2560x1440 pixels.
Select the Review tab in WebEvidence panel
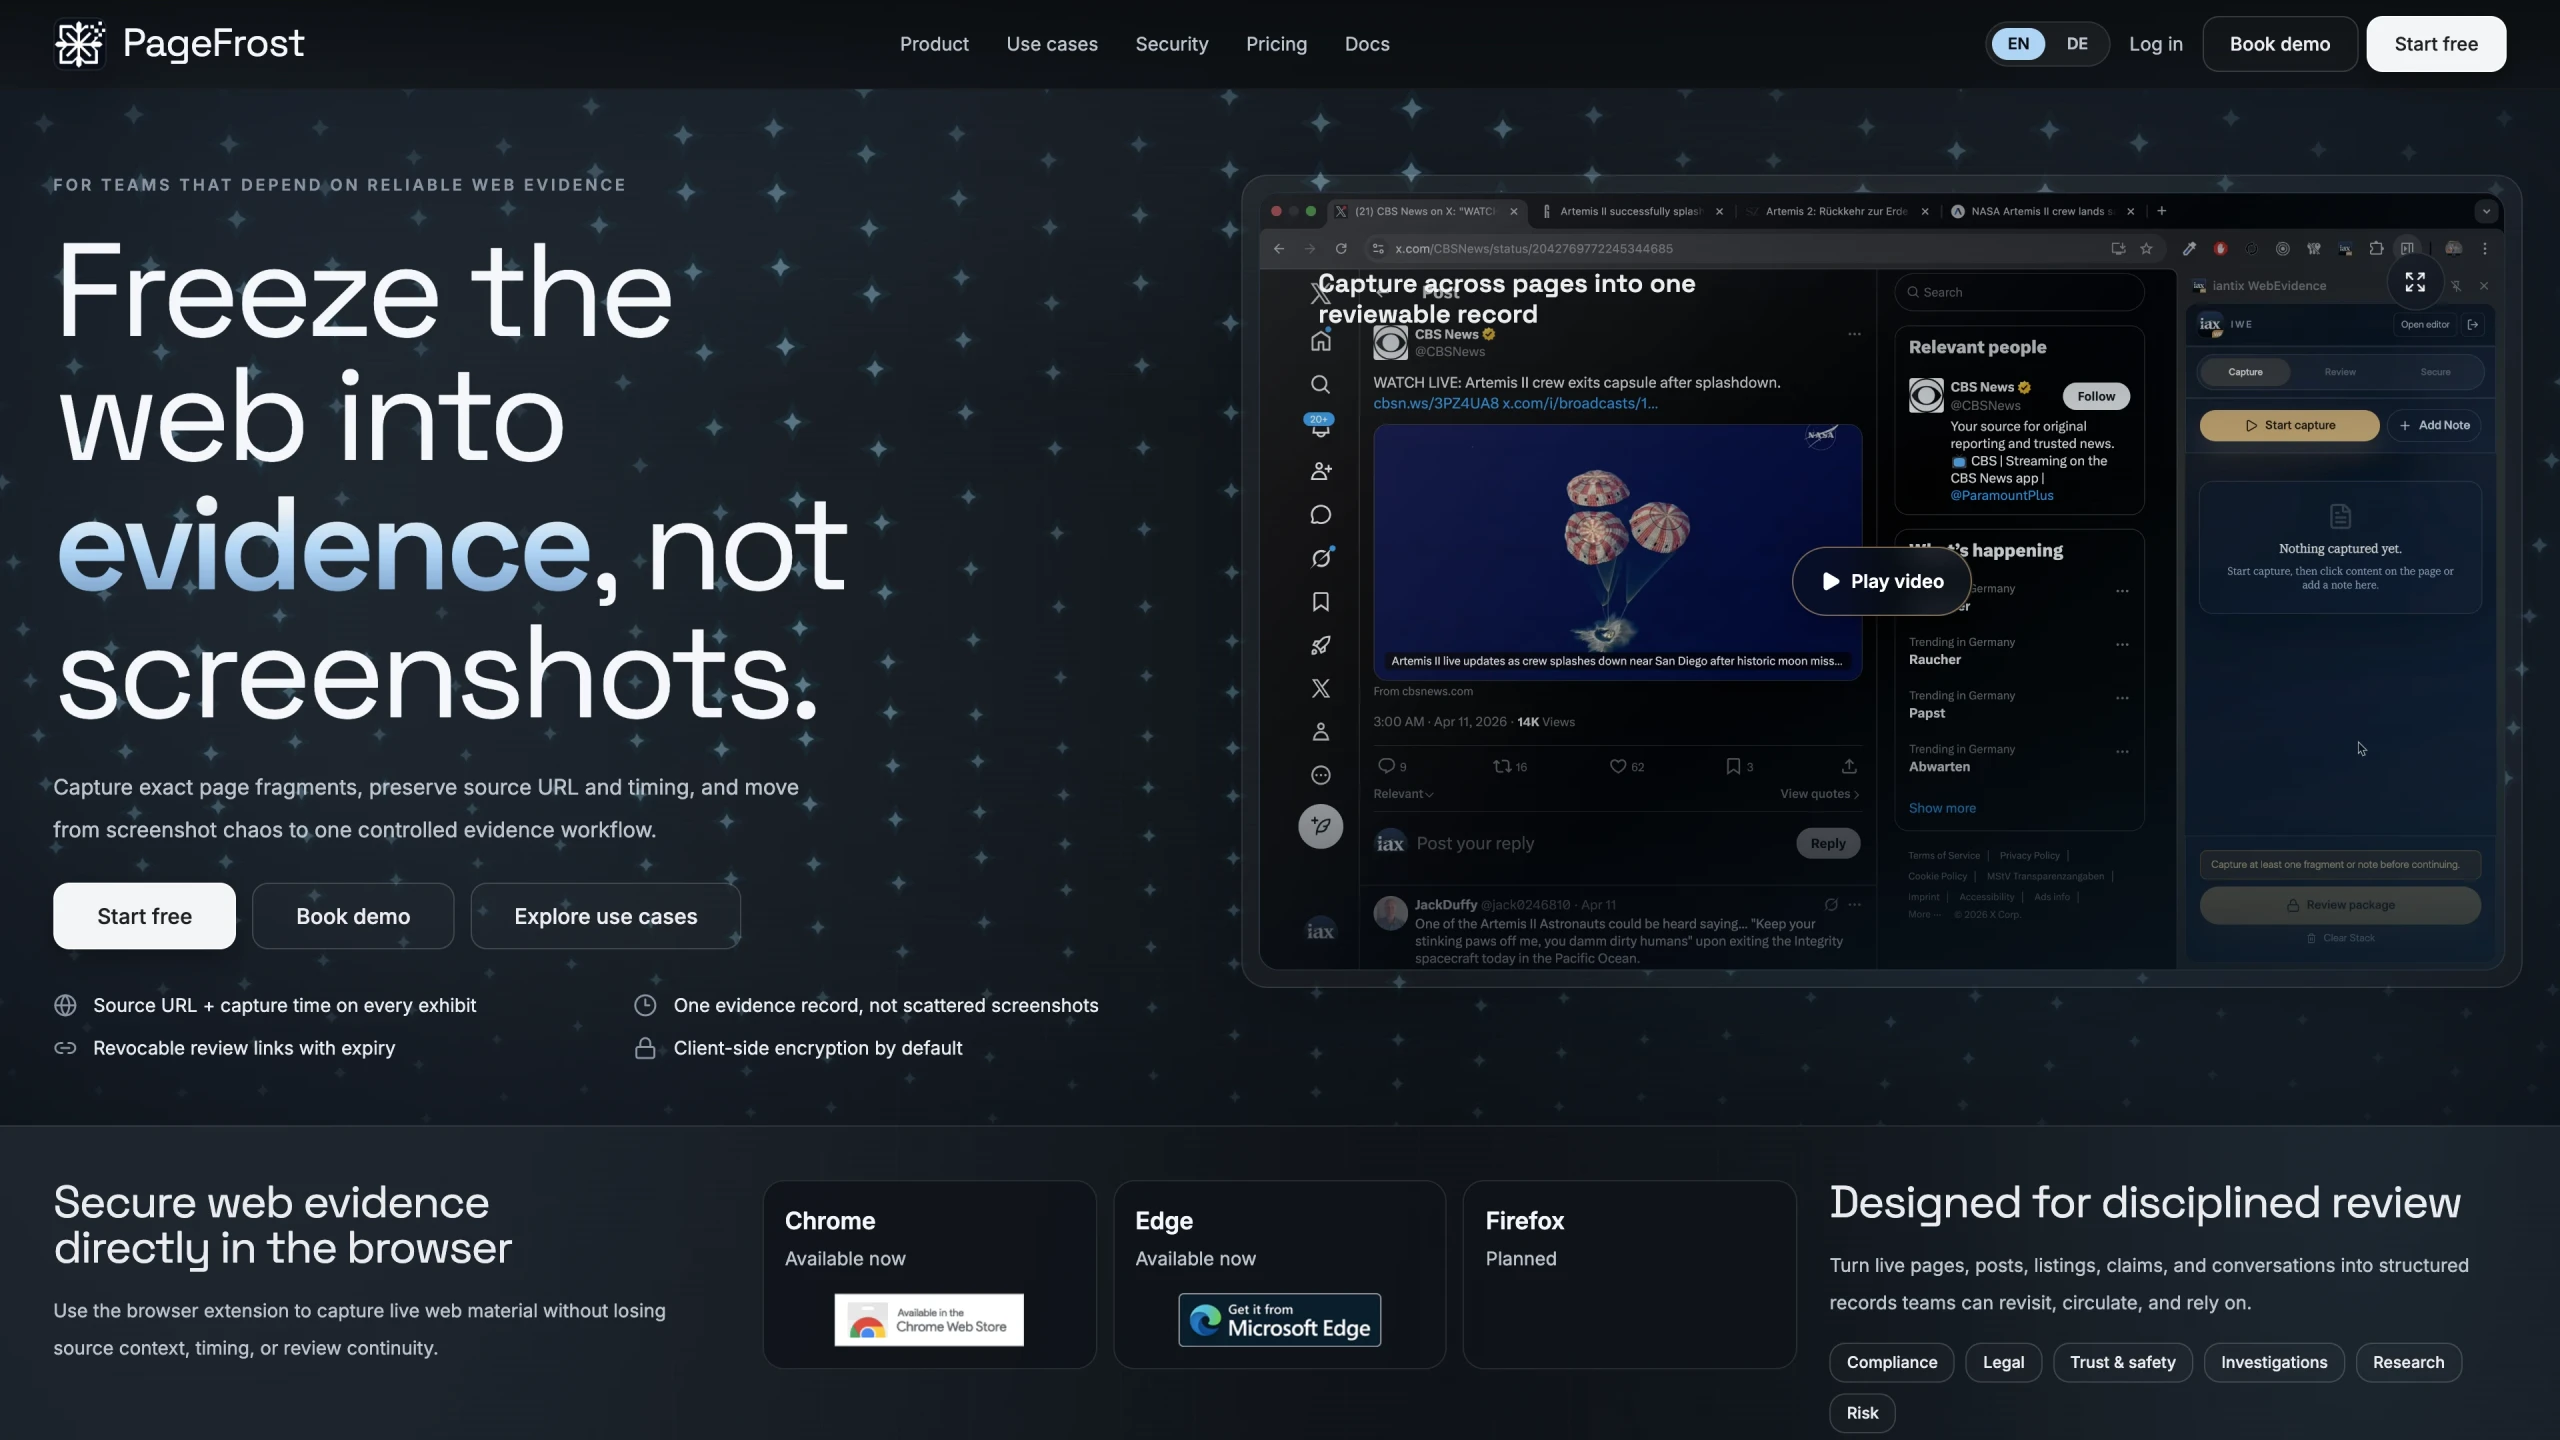(x=2340, y=372)
